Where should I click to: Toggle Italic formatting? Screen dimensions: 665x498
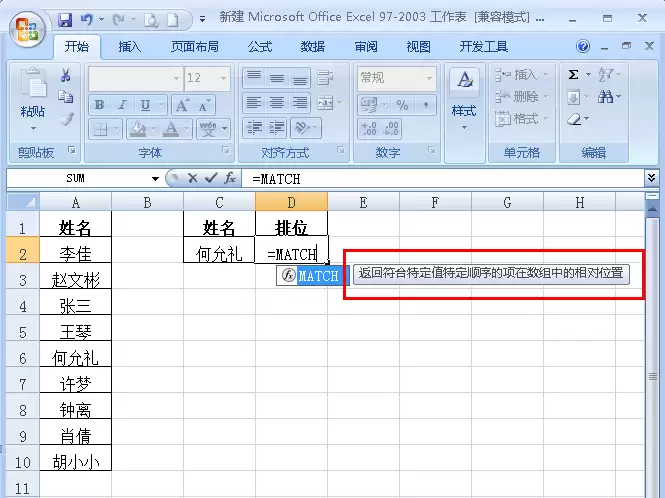(122, 105)
